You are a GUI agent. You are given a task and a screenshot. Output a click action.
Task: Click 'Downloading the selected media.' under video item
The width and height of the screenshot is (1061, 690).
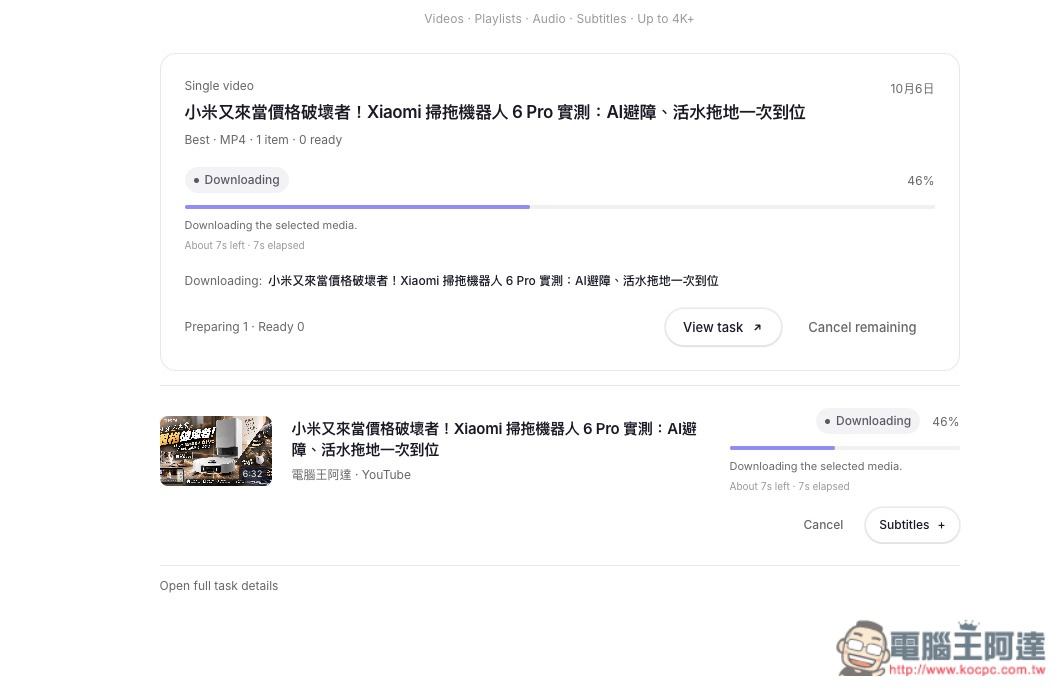pyautogui.click(x=815, y=466)
